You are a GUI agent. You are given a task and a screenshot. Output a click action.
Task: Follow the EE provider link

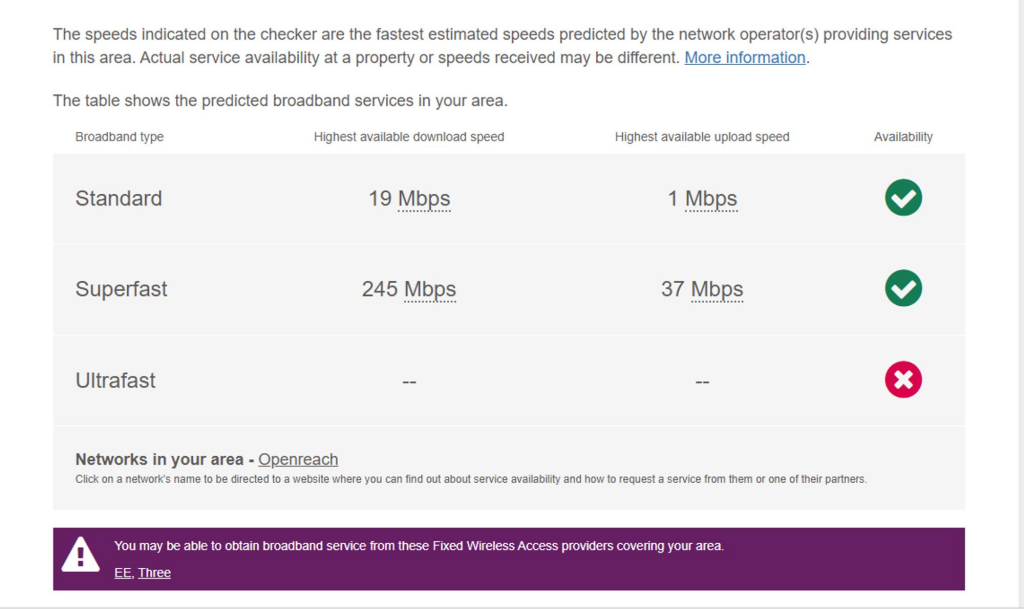(122, 573)
